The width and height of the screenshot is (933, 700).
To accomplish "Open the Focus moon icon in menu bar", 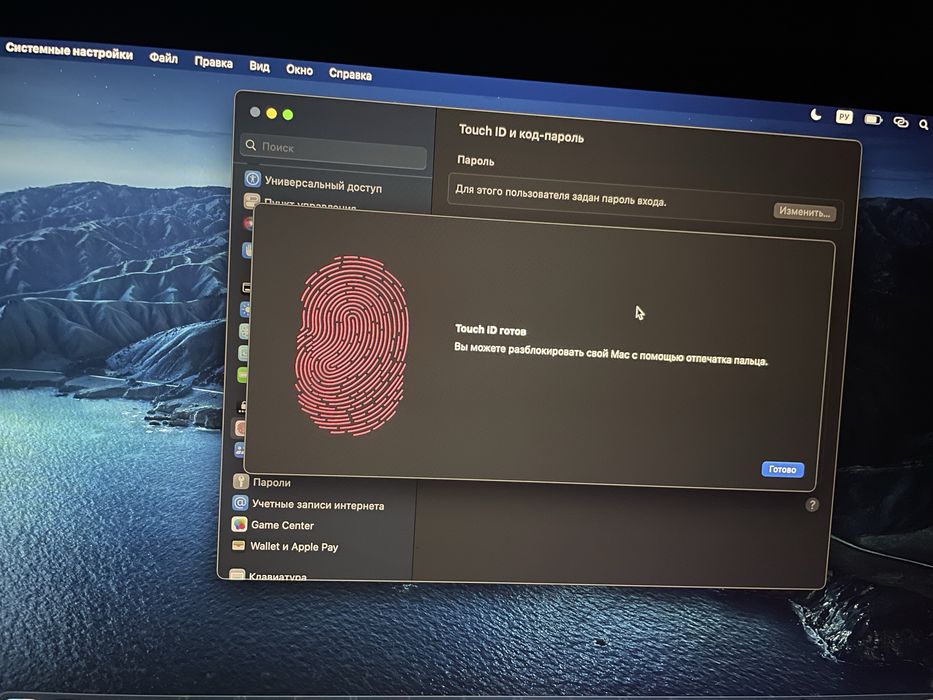I will coord(816,114).
